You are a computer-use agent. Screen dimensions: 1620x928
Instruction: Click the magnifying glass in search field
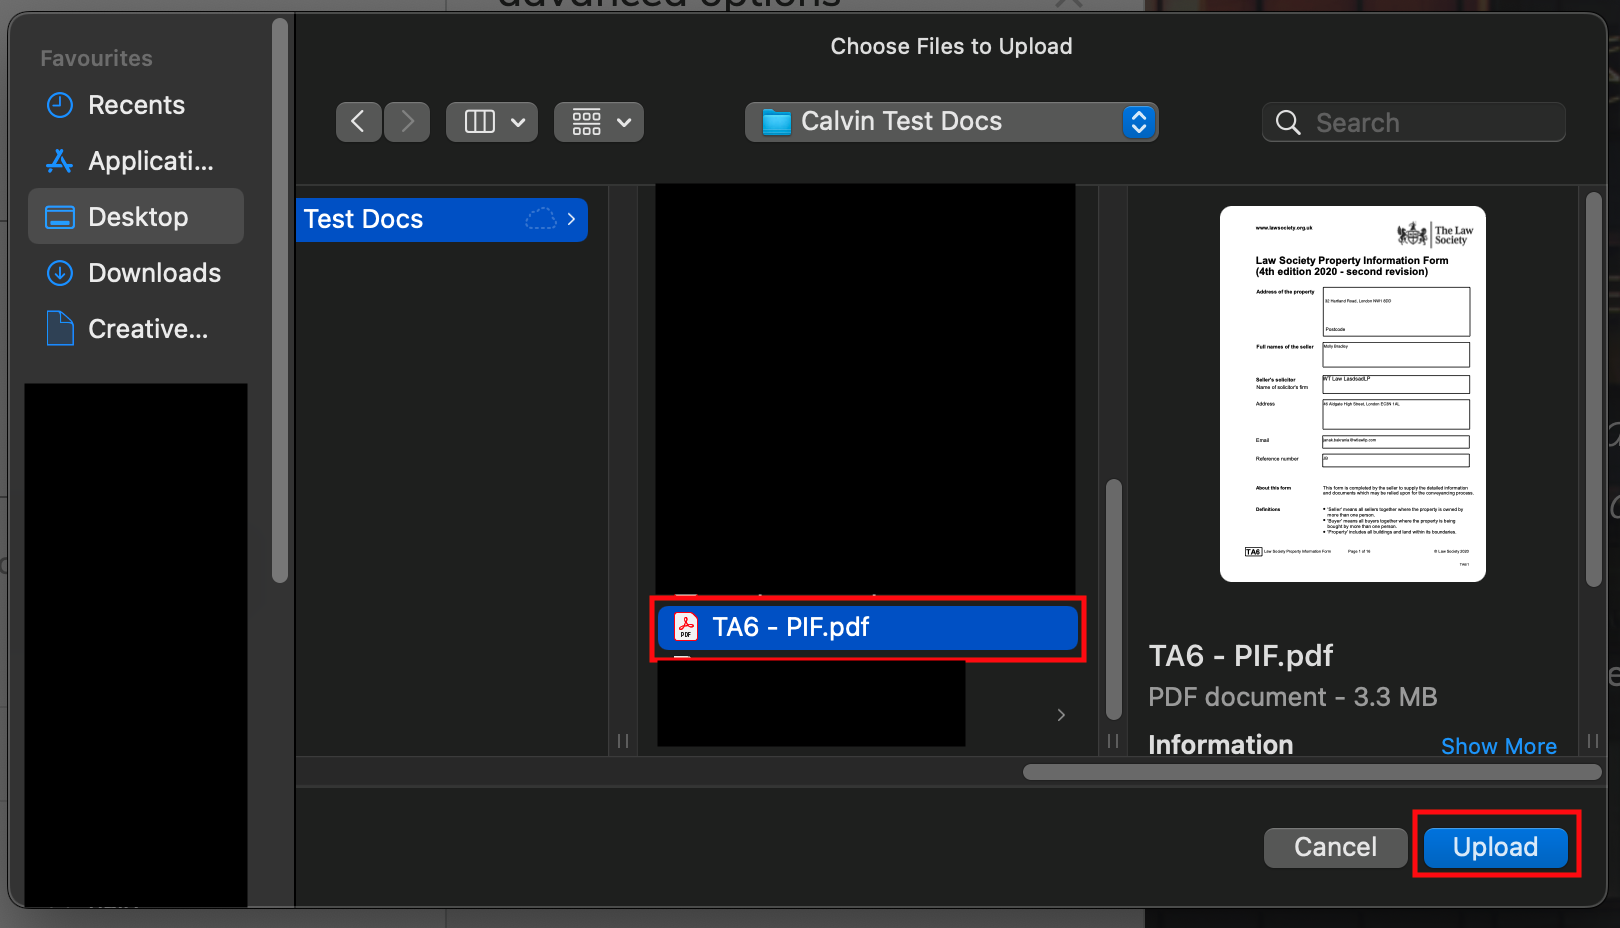coord(1288,122)
